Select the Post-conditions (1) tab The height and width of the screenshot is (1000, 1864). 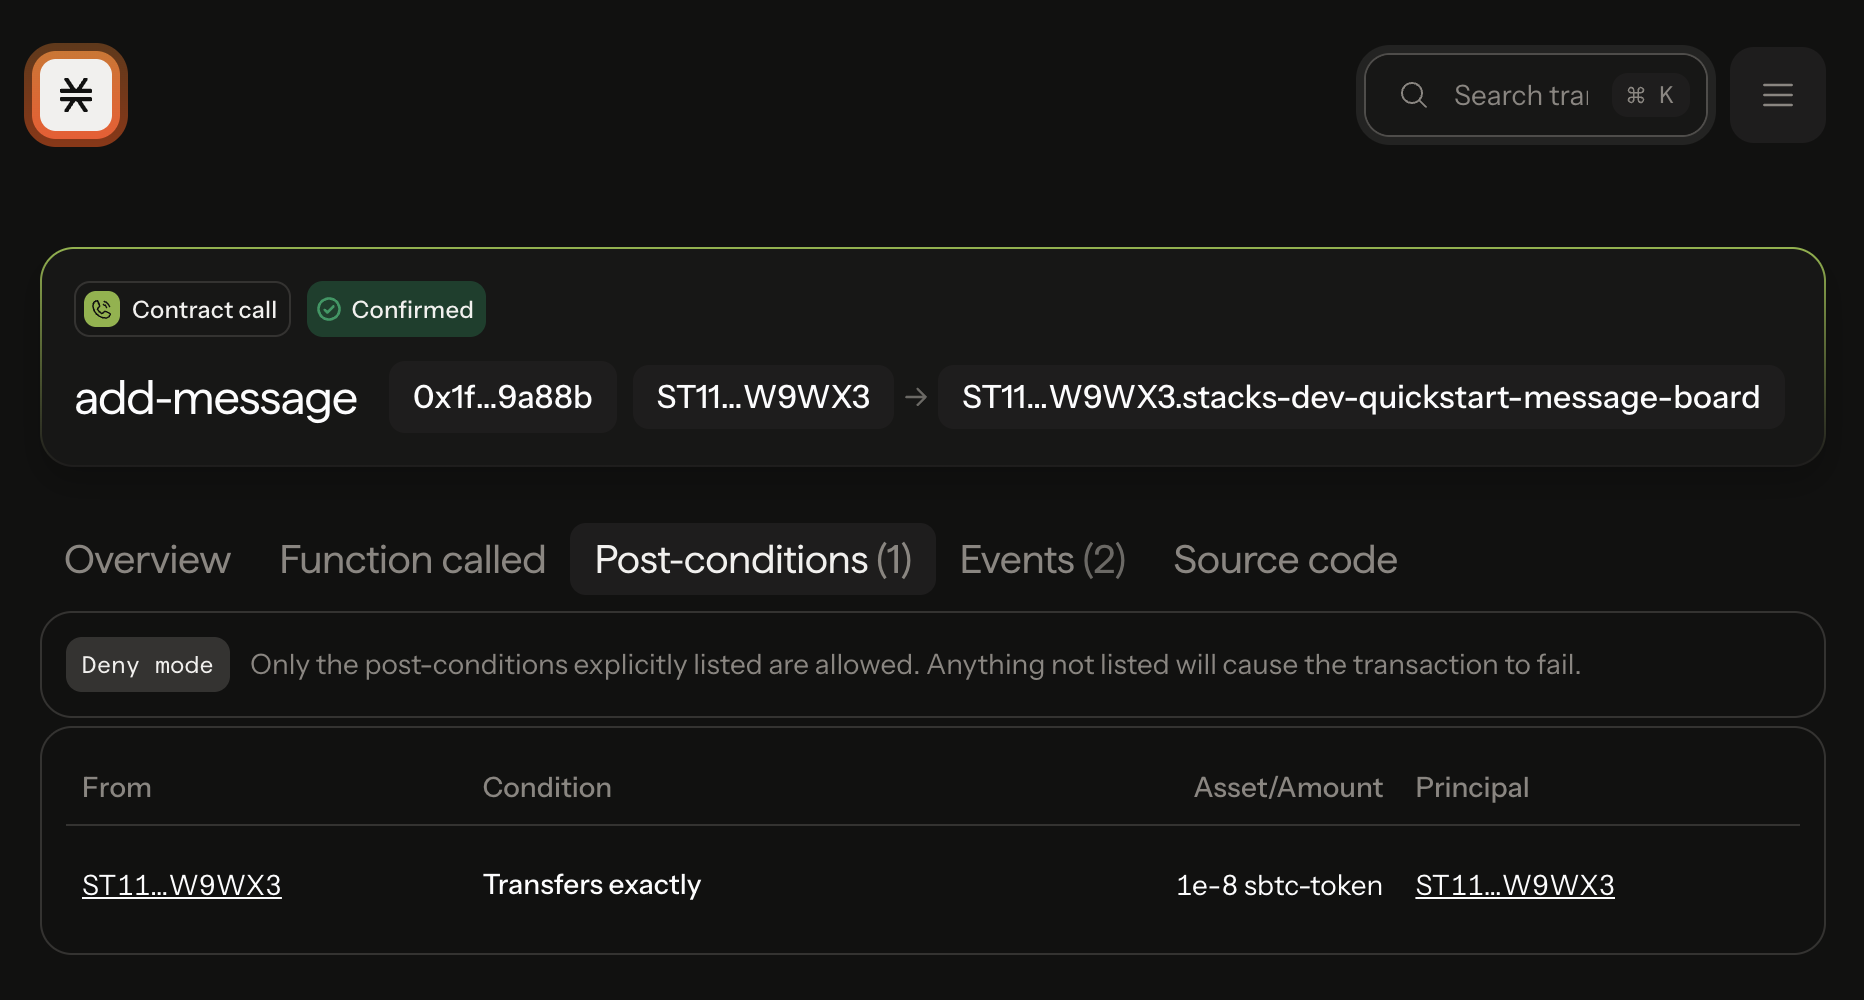752,560
